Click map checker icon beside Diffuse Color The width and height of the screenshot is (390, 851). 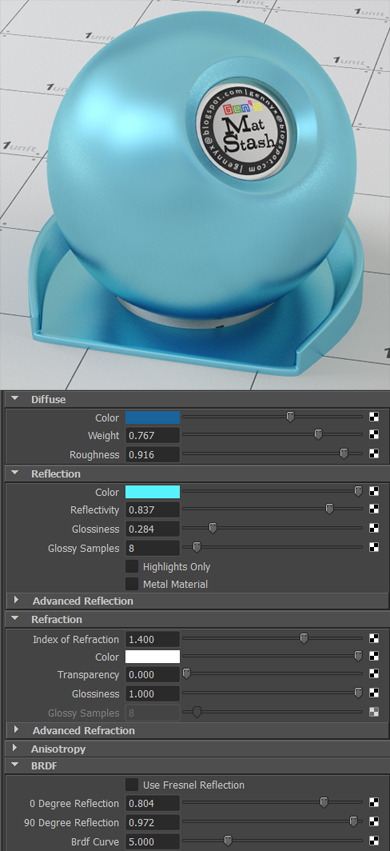point(374,417)
